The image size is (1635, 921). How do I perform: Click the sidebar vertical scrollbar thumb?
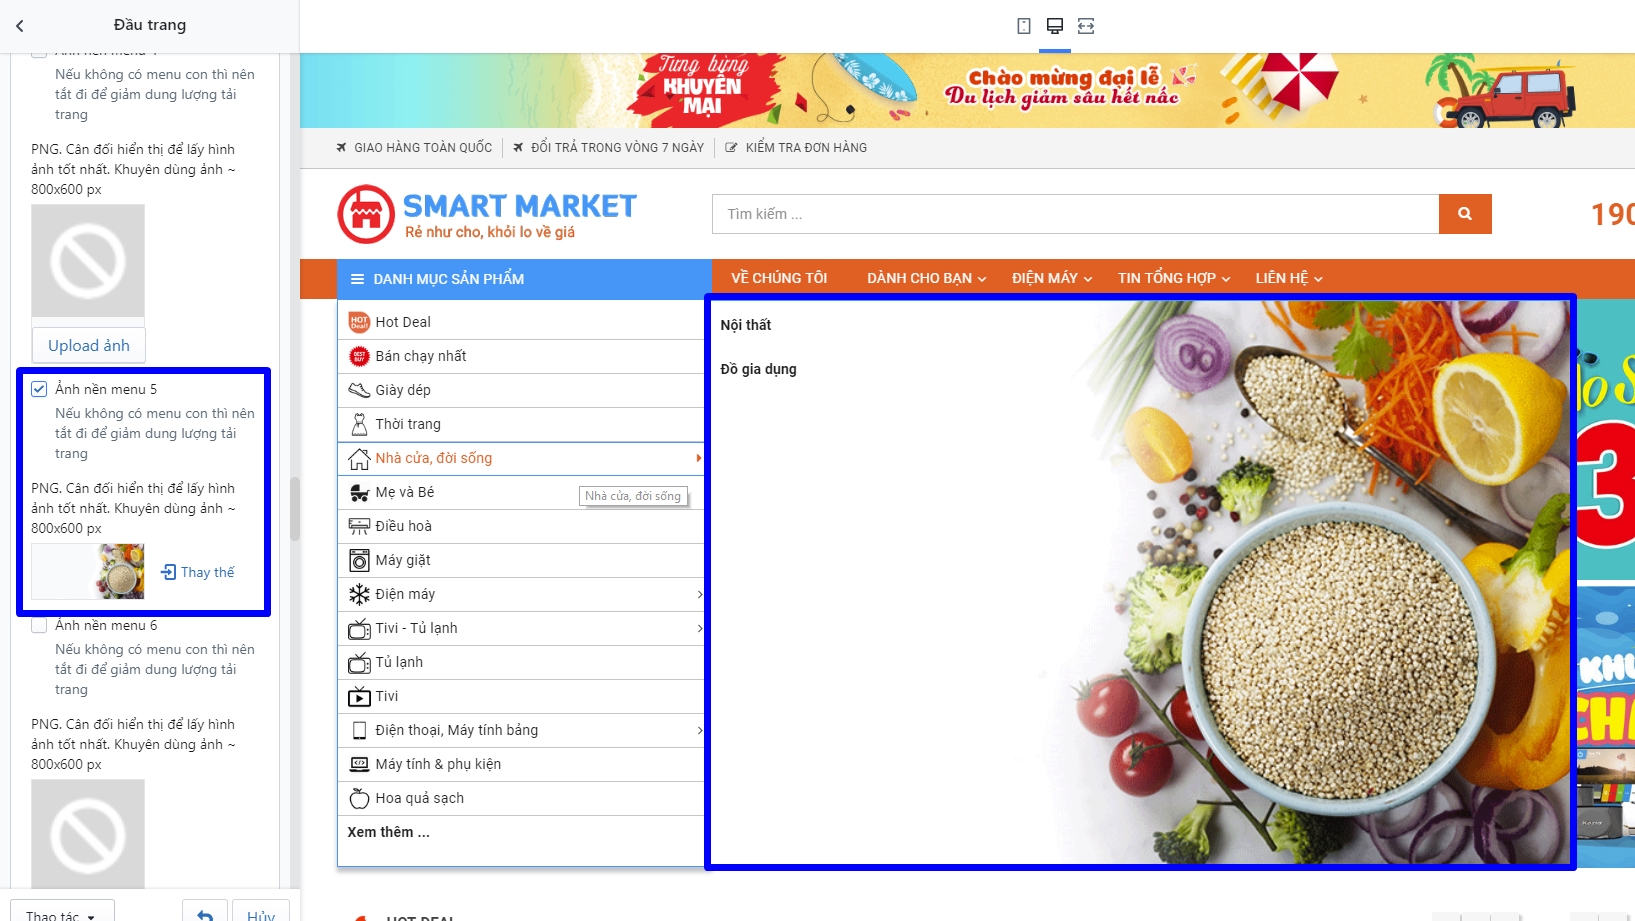click(x=295, y=509)
